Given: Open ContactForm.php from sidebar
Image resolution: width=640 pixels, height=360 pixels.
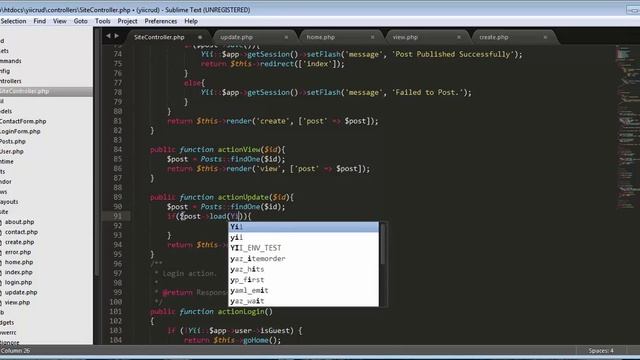Looking at the screenshot, I should (x=23, y=121).
